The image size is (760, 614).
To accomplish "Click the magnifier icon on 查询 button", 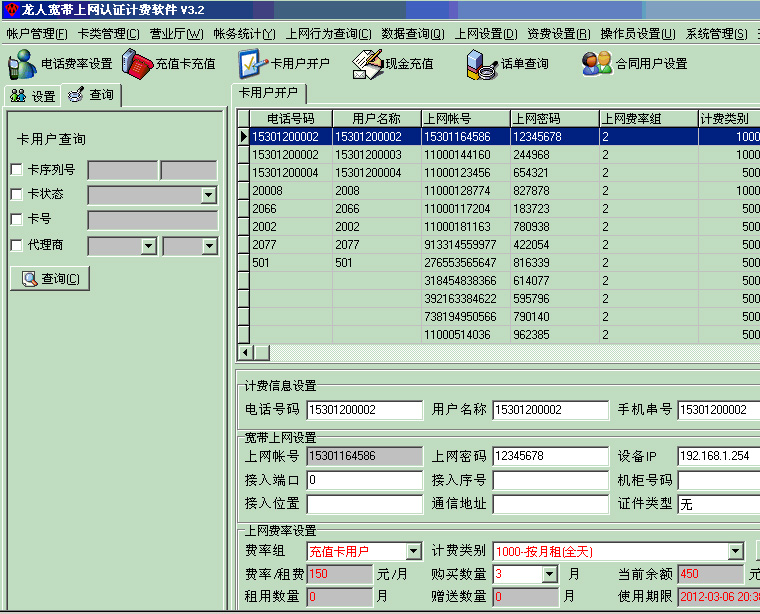I will point(30,279).
